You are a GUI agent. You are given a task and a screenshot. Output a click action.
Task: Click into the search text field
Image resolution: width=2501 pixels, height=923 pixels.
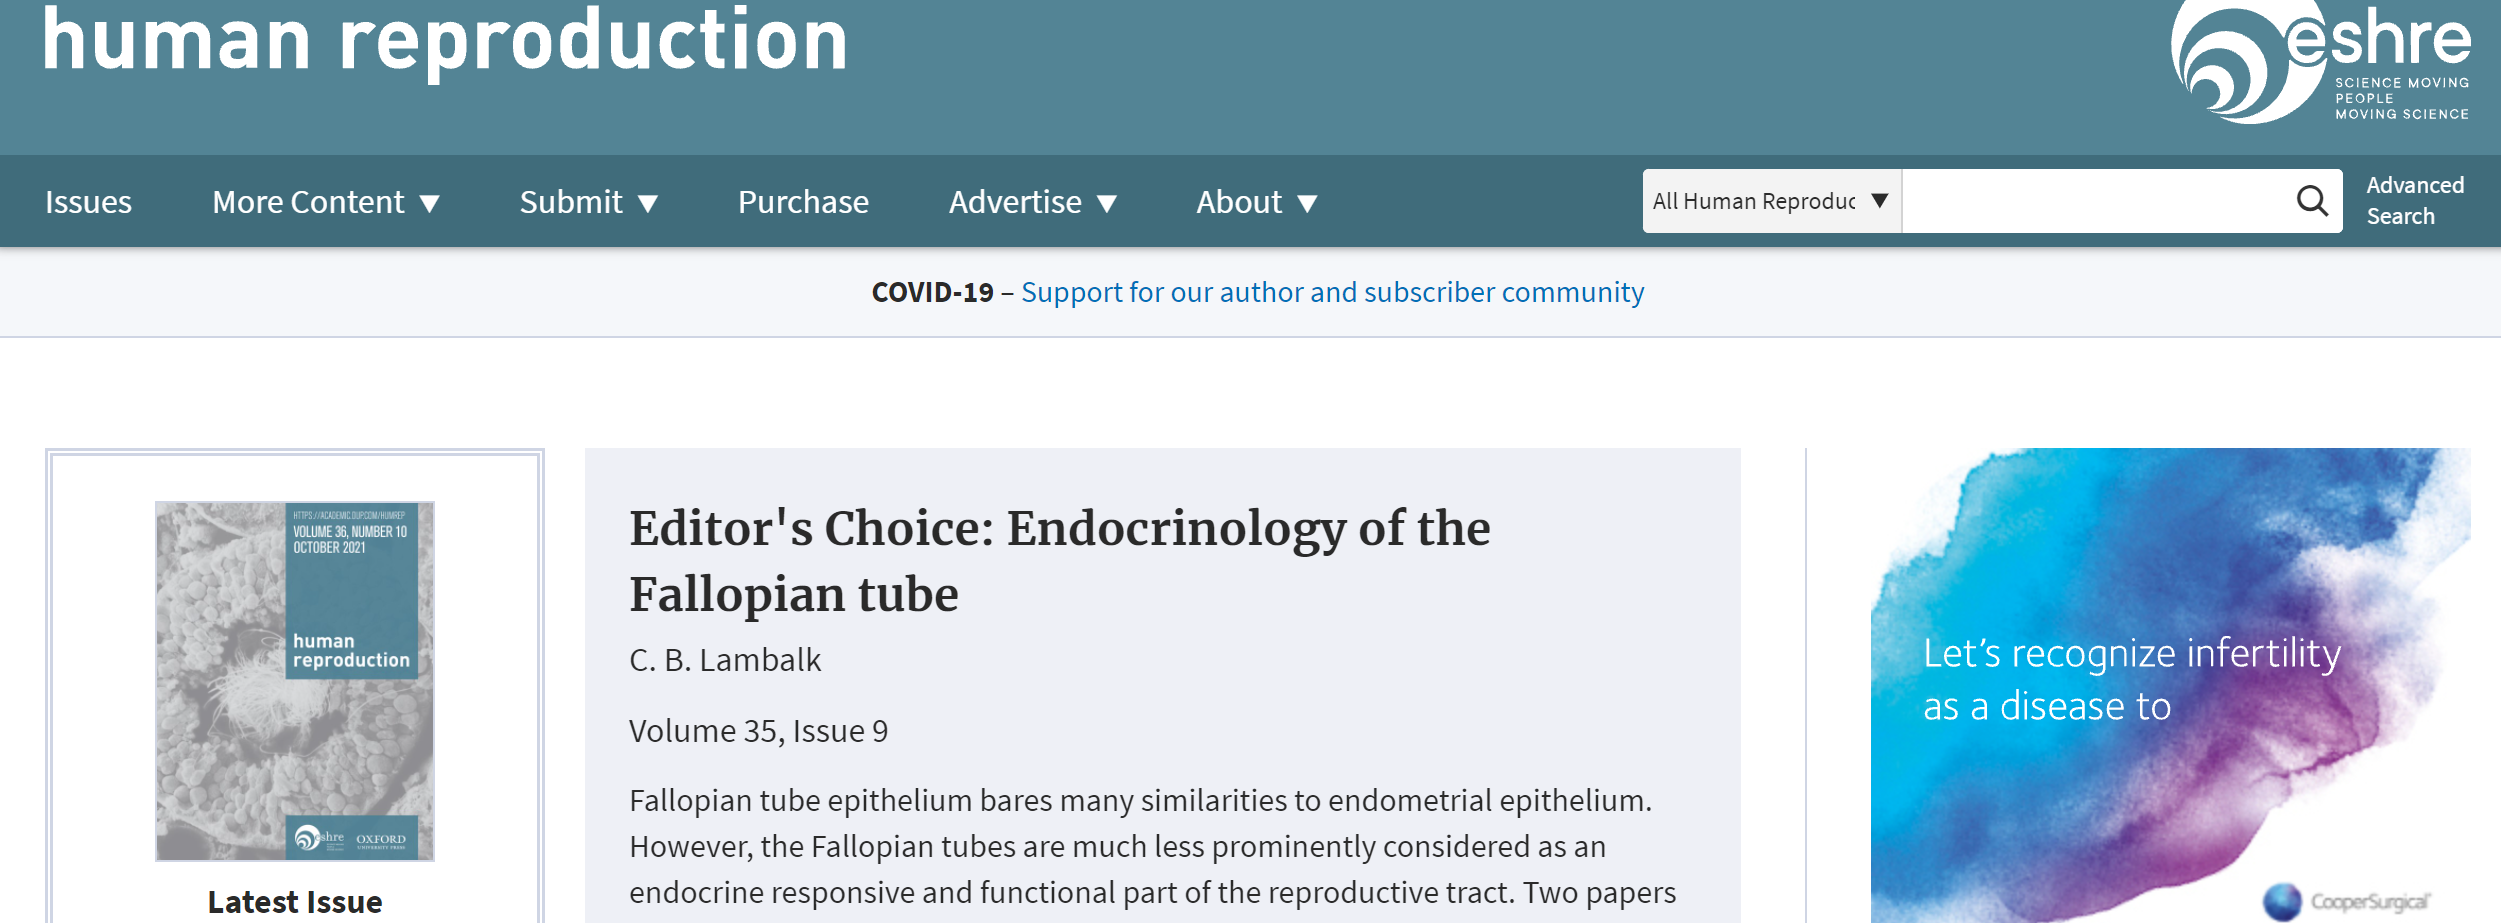[x=2097, y=201]
